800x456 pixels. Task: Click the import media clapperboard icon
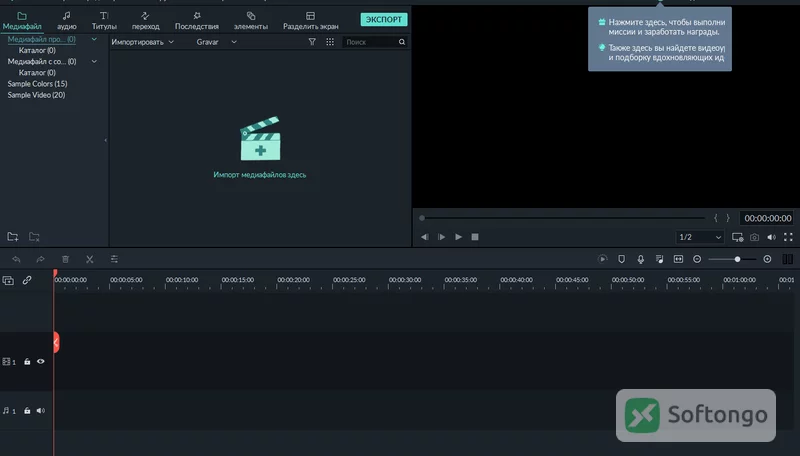tap(260, 138)
